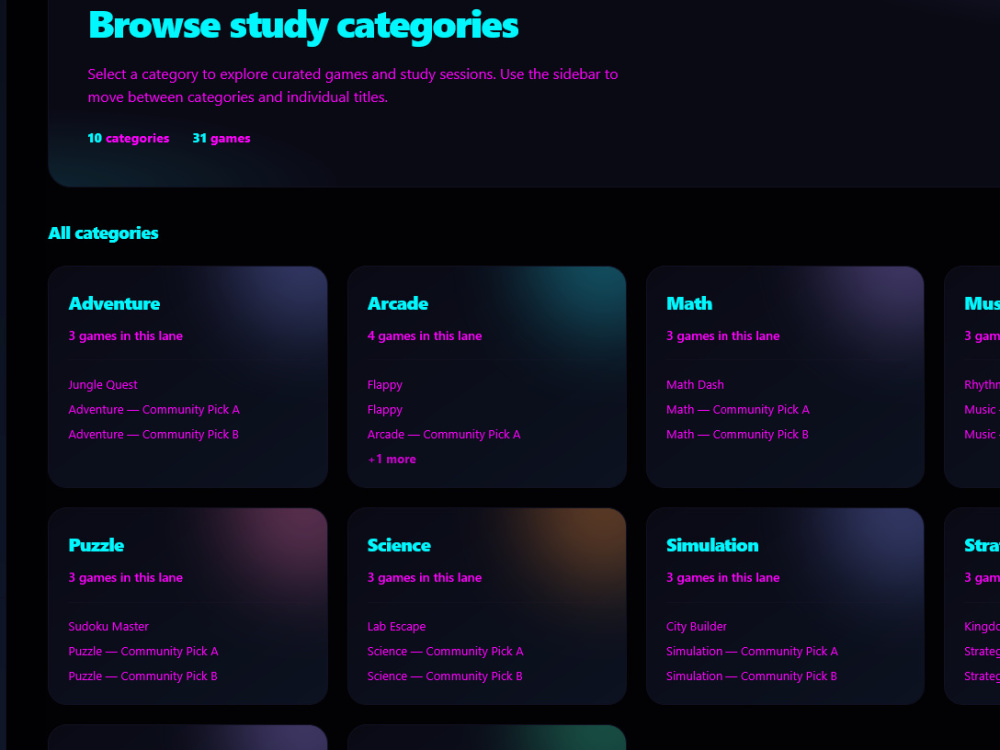Open the Math category heading
Viewport: 1000px width, 750px height.
click(x=689, y=304)
